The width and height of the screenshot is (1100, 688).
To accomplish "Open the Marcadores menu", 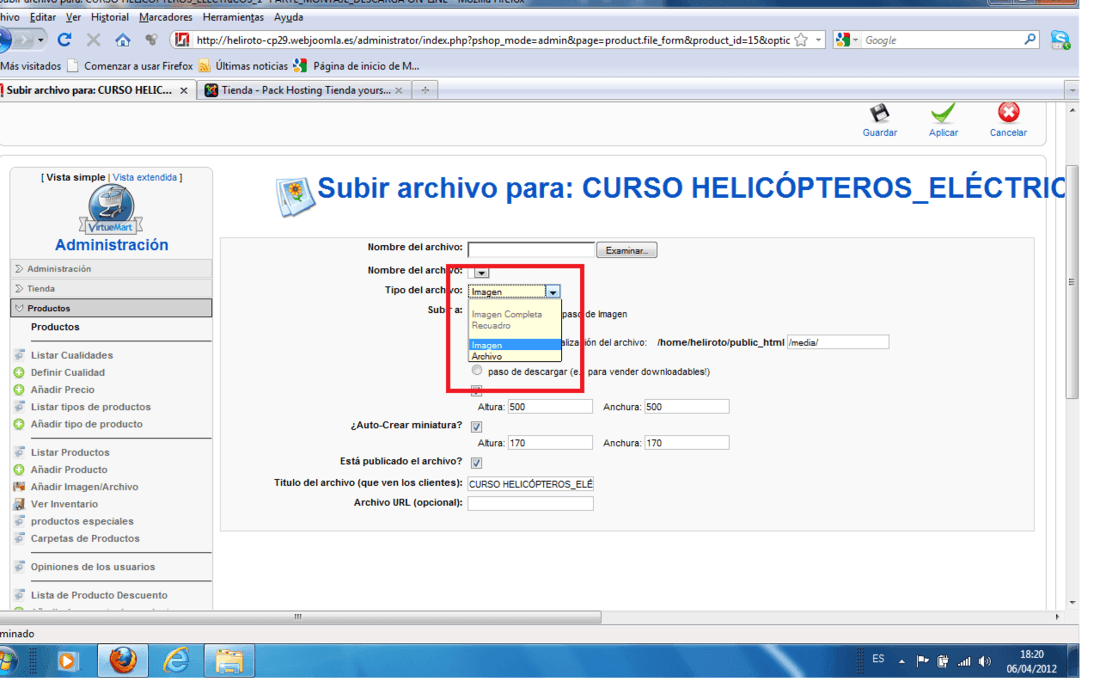I will point(166,17).
